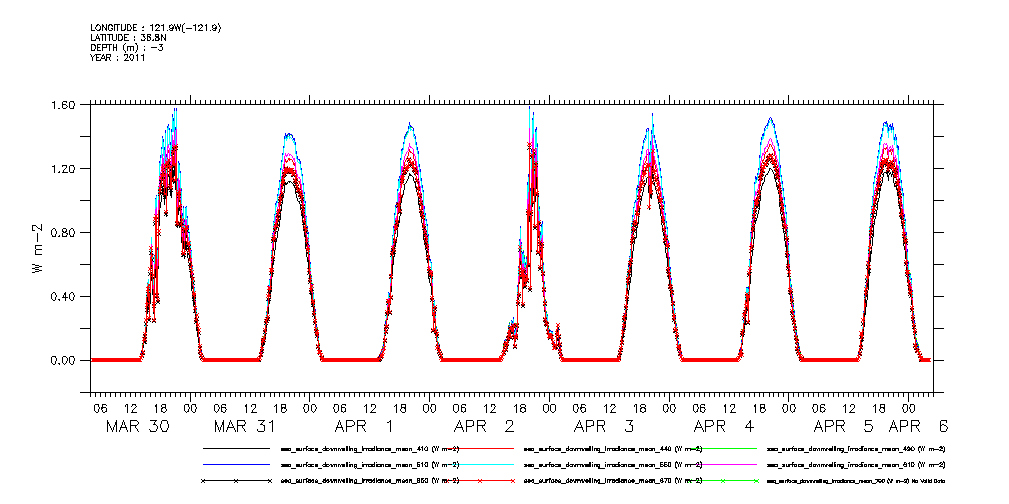Click legend text beside the cyan line
The width and height of the screenshot is (1009, 504).
pyautogui.click(x=613, y=464)
